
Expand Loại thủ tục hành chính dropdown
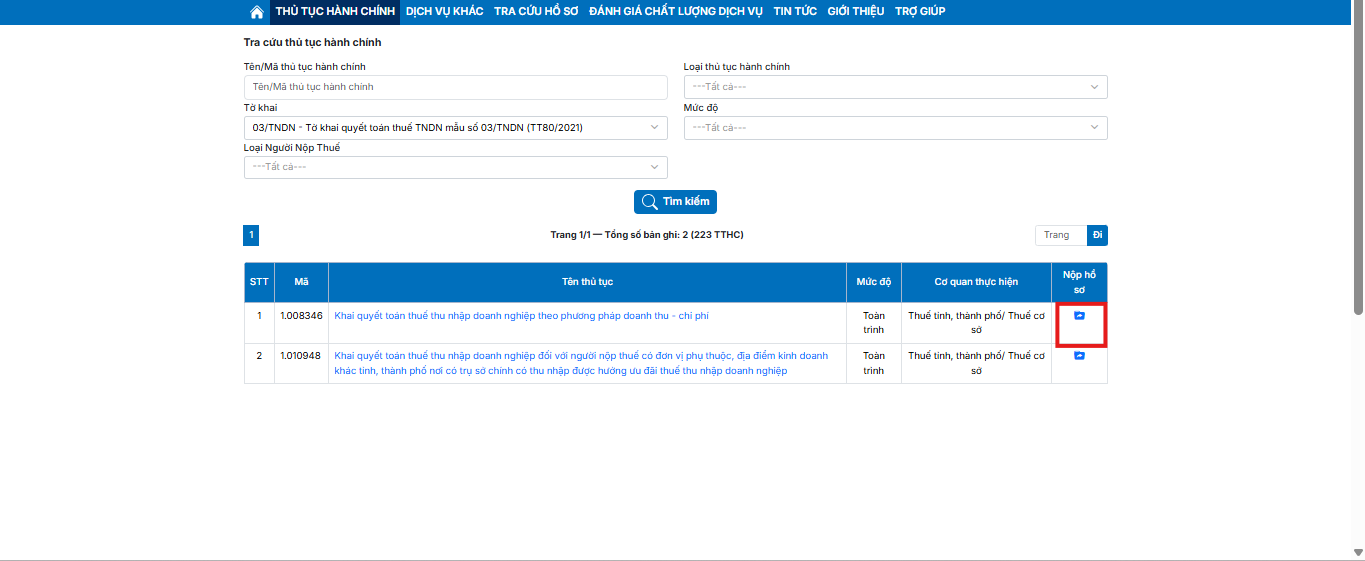(x=895, y=87)
